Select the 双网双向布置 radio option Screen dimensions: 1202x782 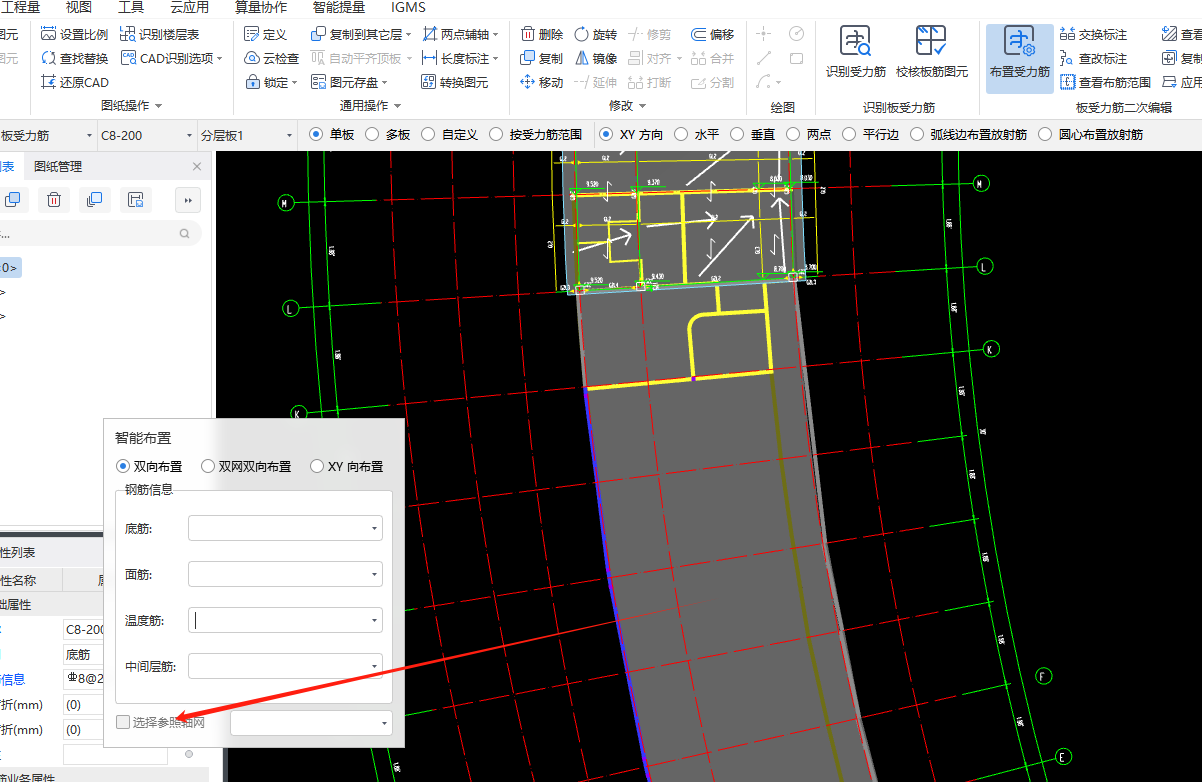(208, 466)
